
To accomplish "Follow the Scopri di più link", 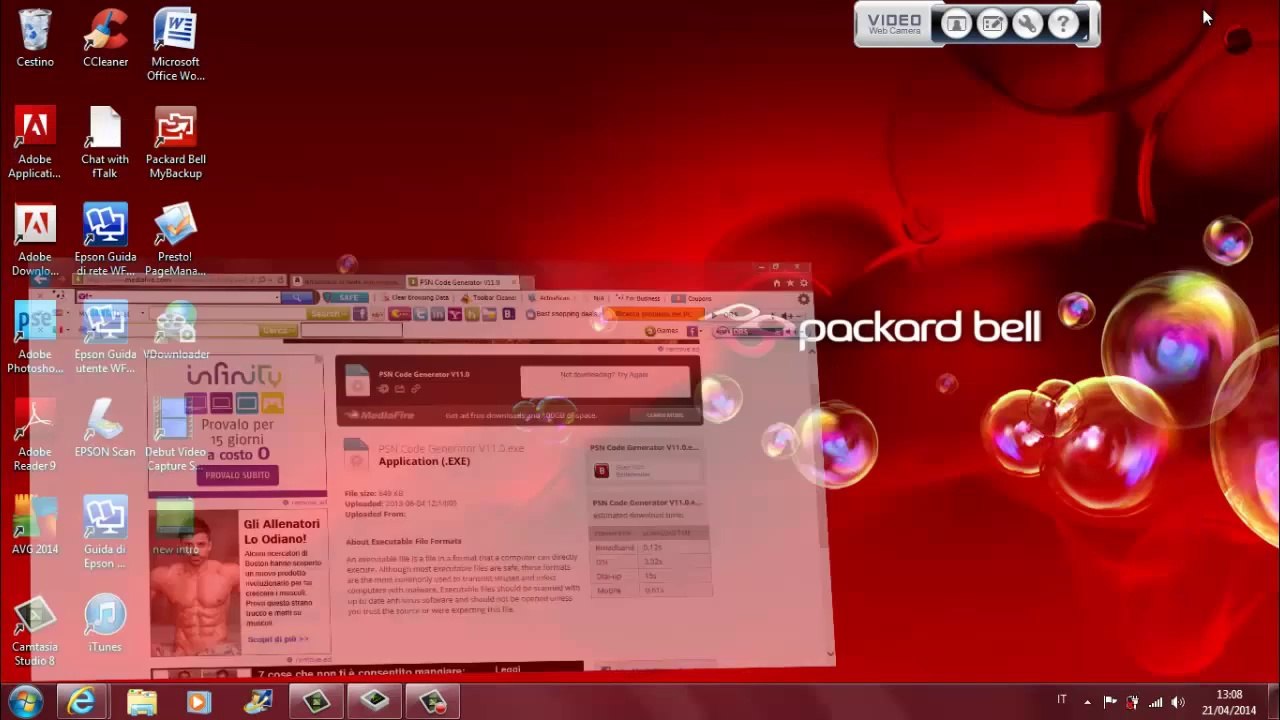I will (x=277, y=639).
